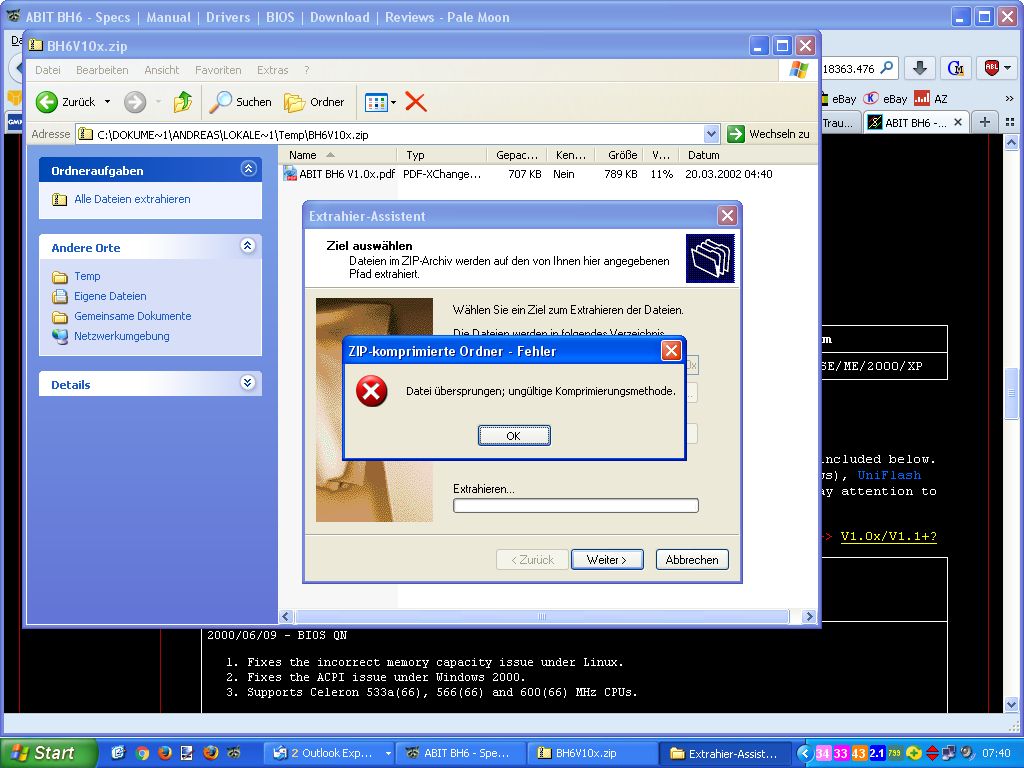1024x768 pixels.
Task: Open Eigene Dateien link
Action: [x=110, y=296]
